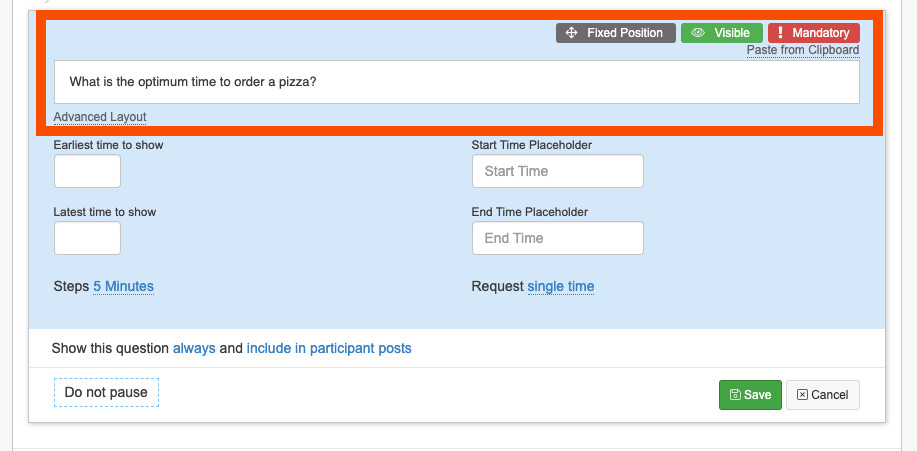
Task: Toggle the Visible question state
Action: pos(722,33)
